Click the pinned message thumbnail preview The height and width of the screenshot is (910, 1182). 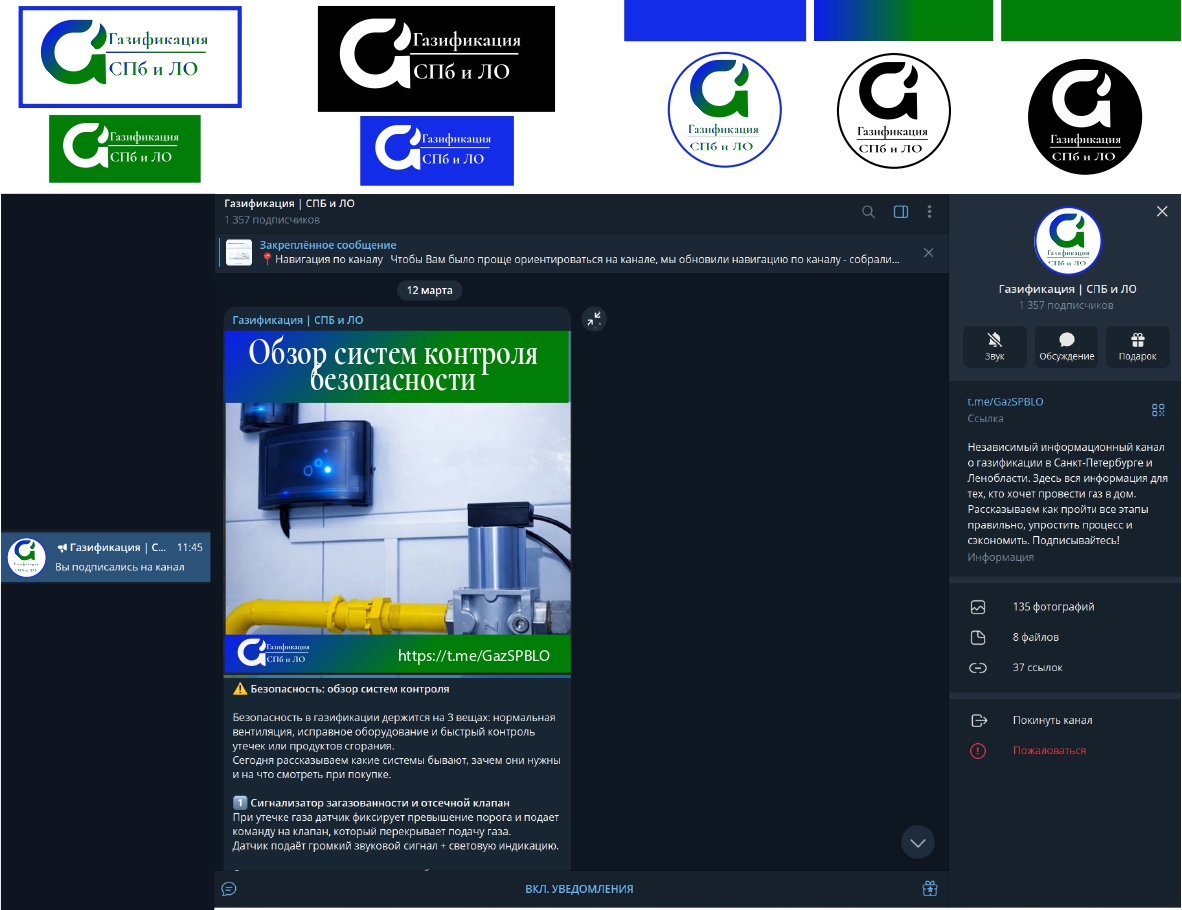pyautogui.click(x=239, y=253)
